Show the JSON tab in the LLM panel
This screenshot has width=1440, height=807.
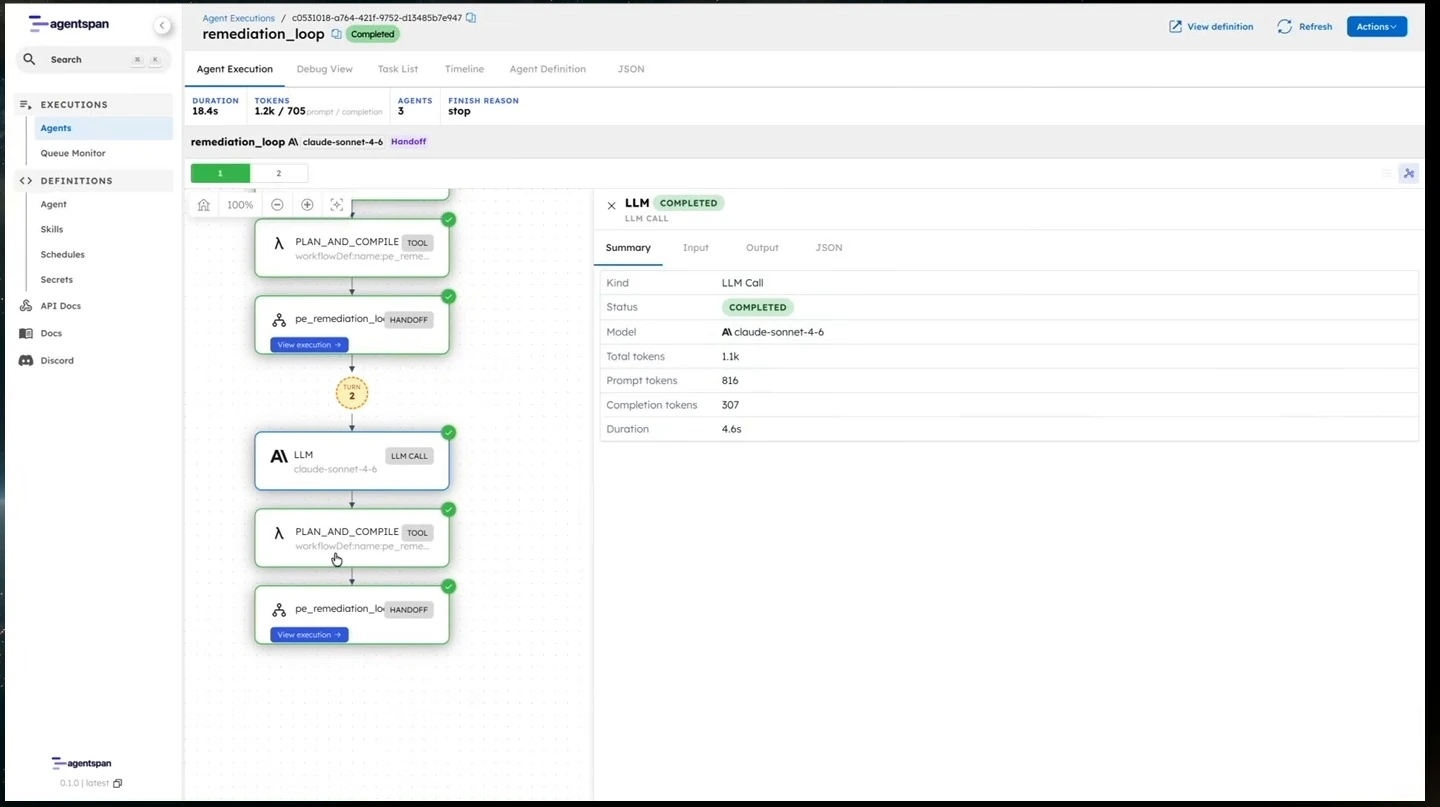(x=829, y=248)
